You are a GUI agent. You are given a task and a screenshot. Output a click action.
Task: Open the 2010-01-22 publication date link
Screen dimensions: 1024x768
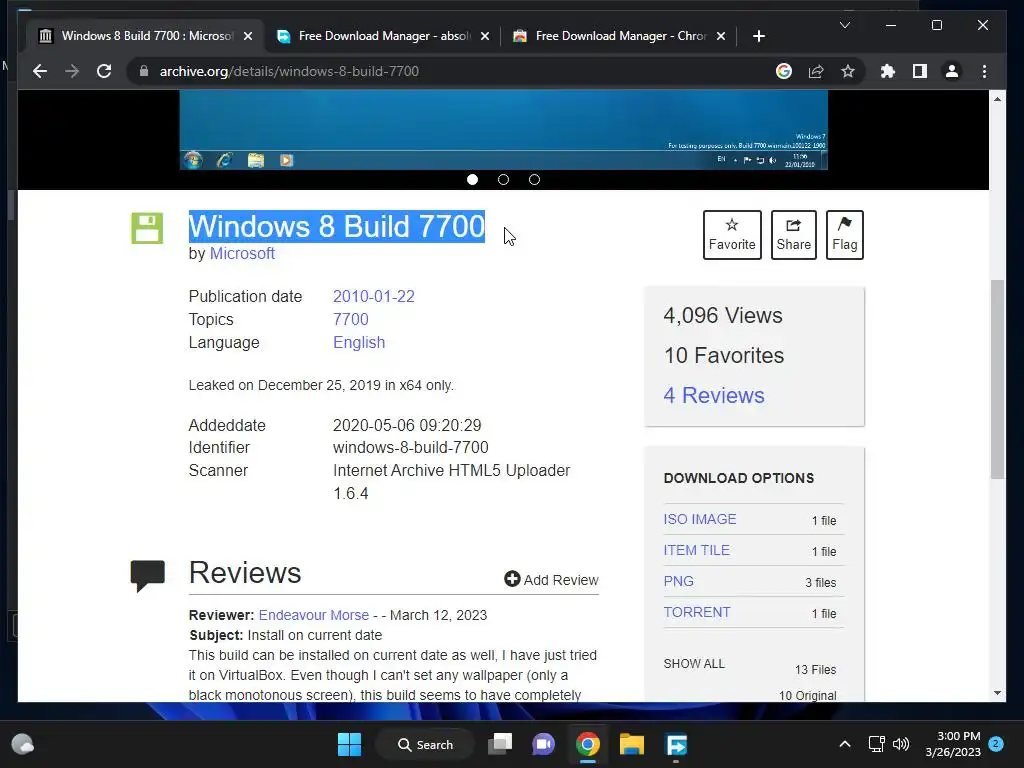click(374, 296)
